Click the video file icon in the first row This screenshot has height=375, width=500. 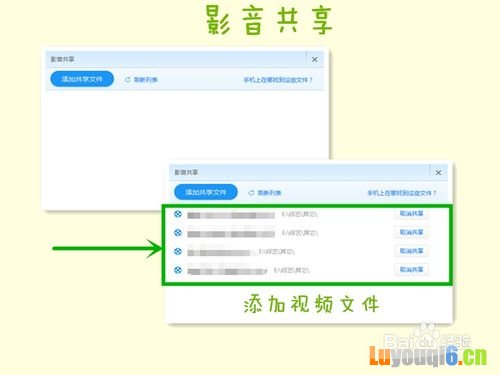coord(178,214)
